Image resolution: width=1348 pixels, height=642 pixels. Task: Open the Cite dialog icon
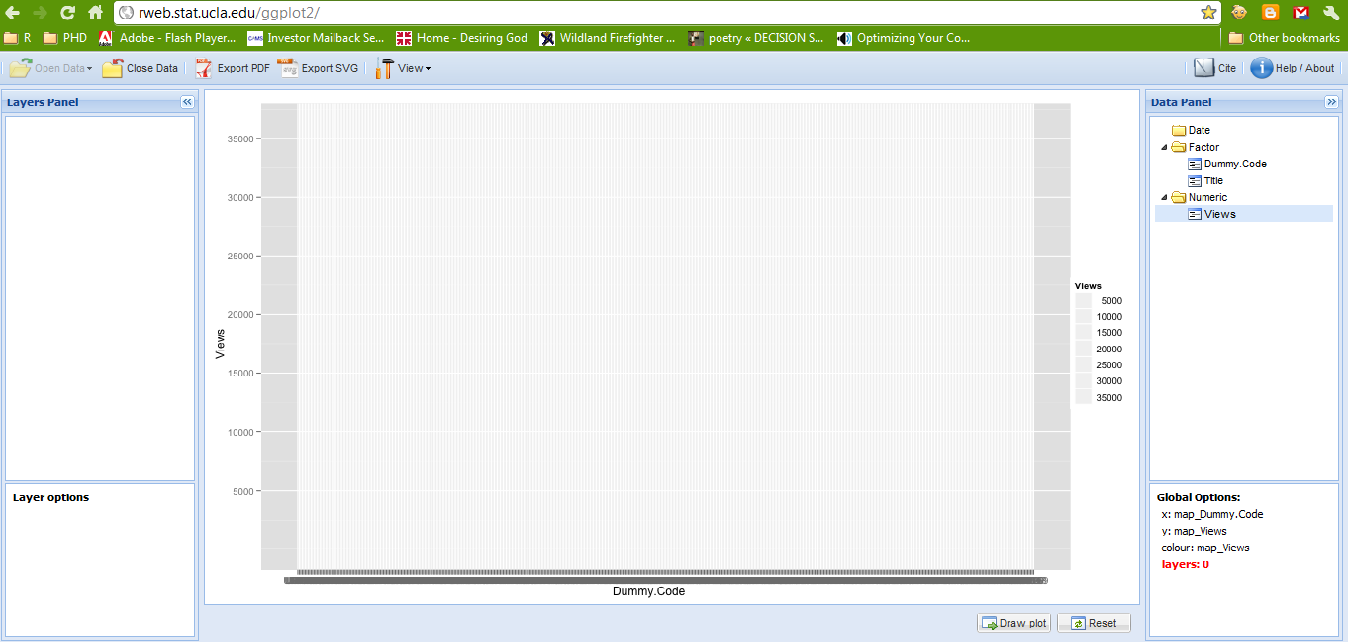click(x=1203, y=68)
